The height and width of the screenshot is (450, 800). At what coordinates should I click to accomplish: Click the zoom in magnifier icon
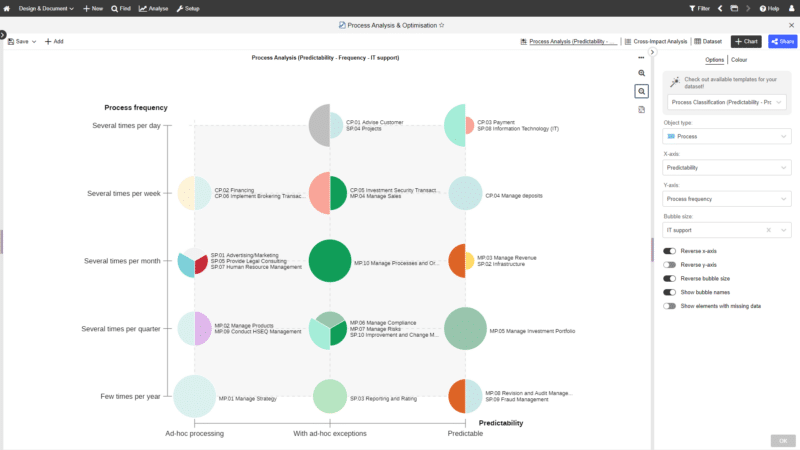click(x=641, y=74)
